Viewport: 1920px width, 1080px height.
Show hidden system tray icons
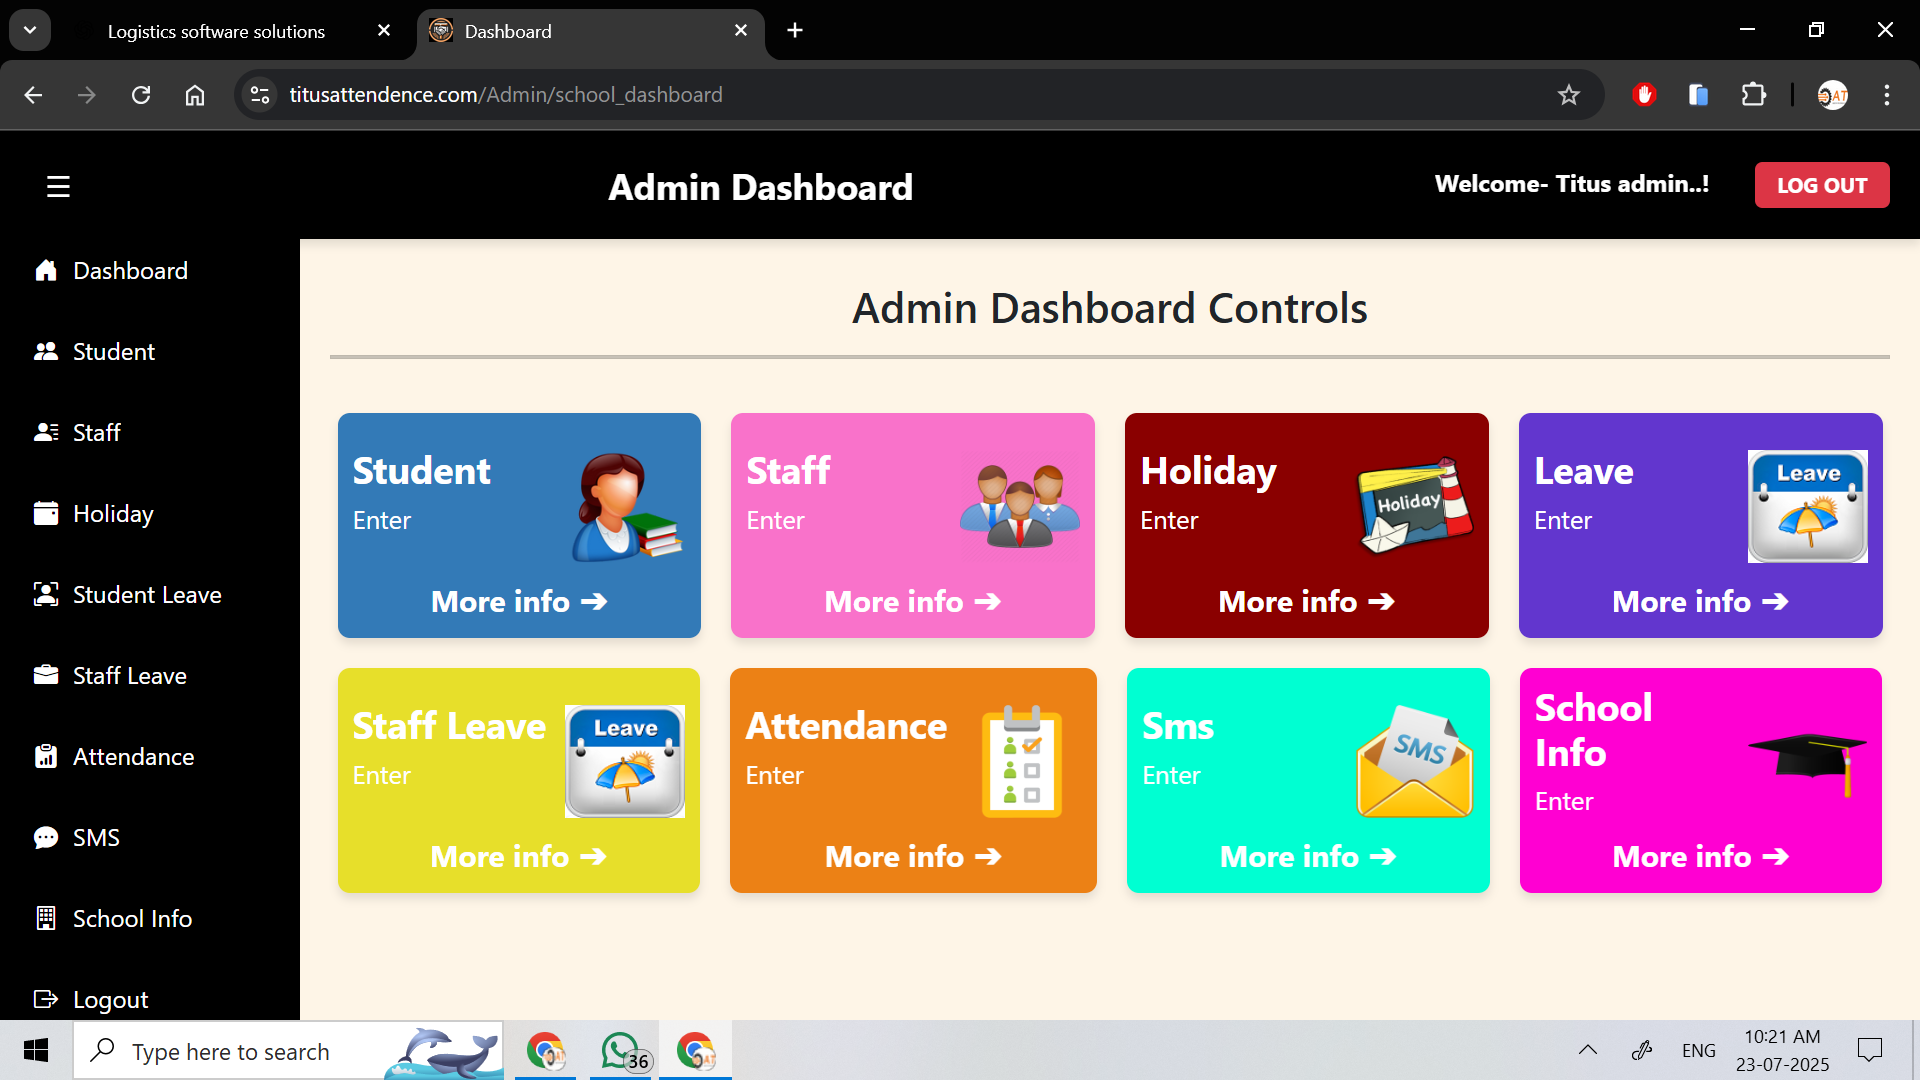tap(1587, 1050)
